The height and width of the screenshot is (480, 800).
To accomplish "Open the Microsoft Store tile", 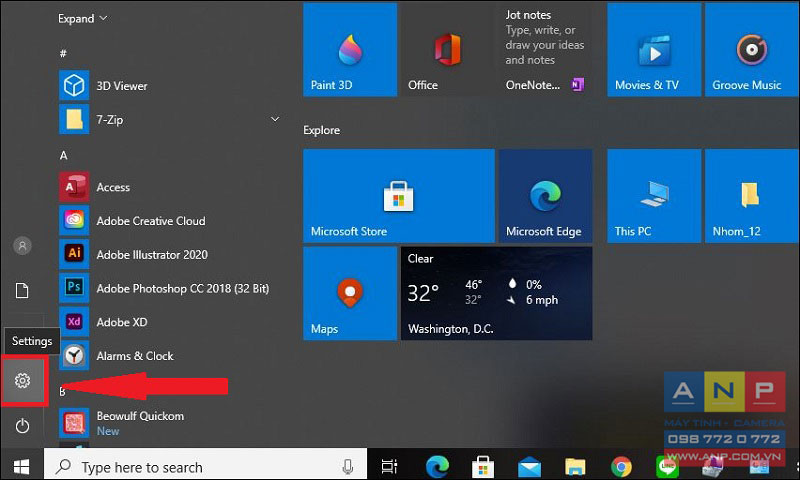I will point(398,196).
